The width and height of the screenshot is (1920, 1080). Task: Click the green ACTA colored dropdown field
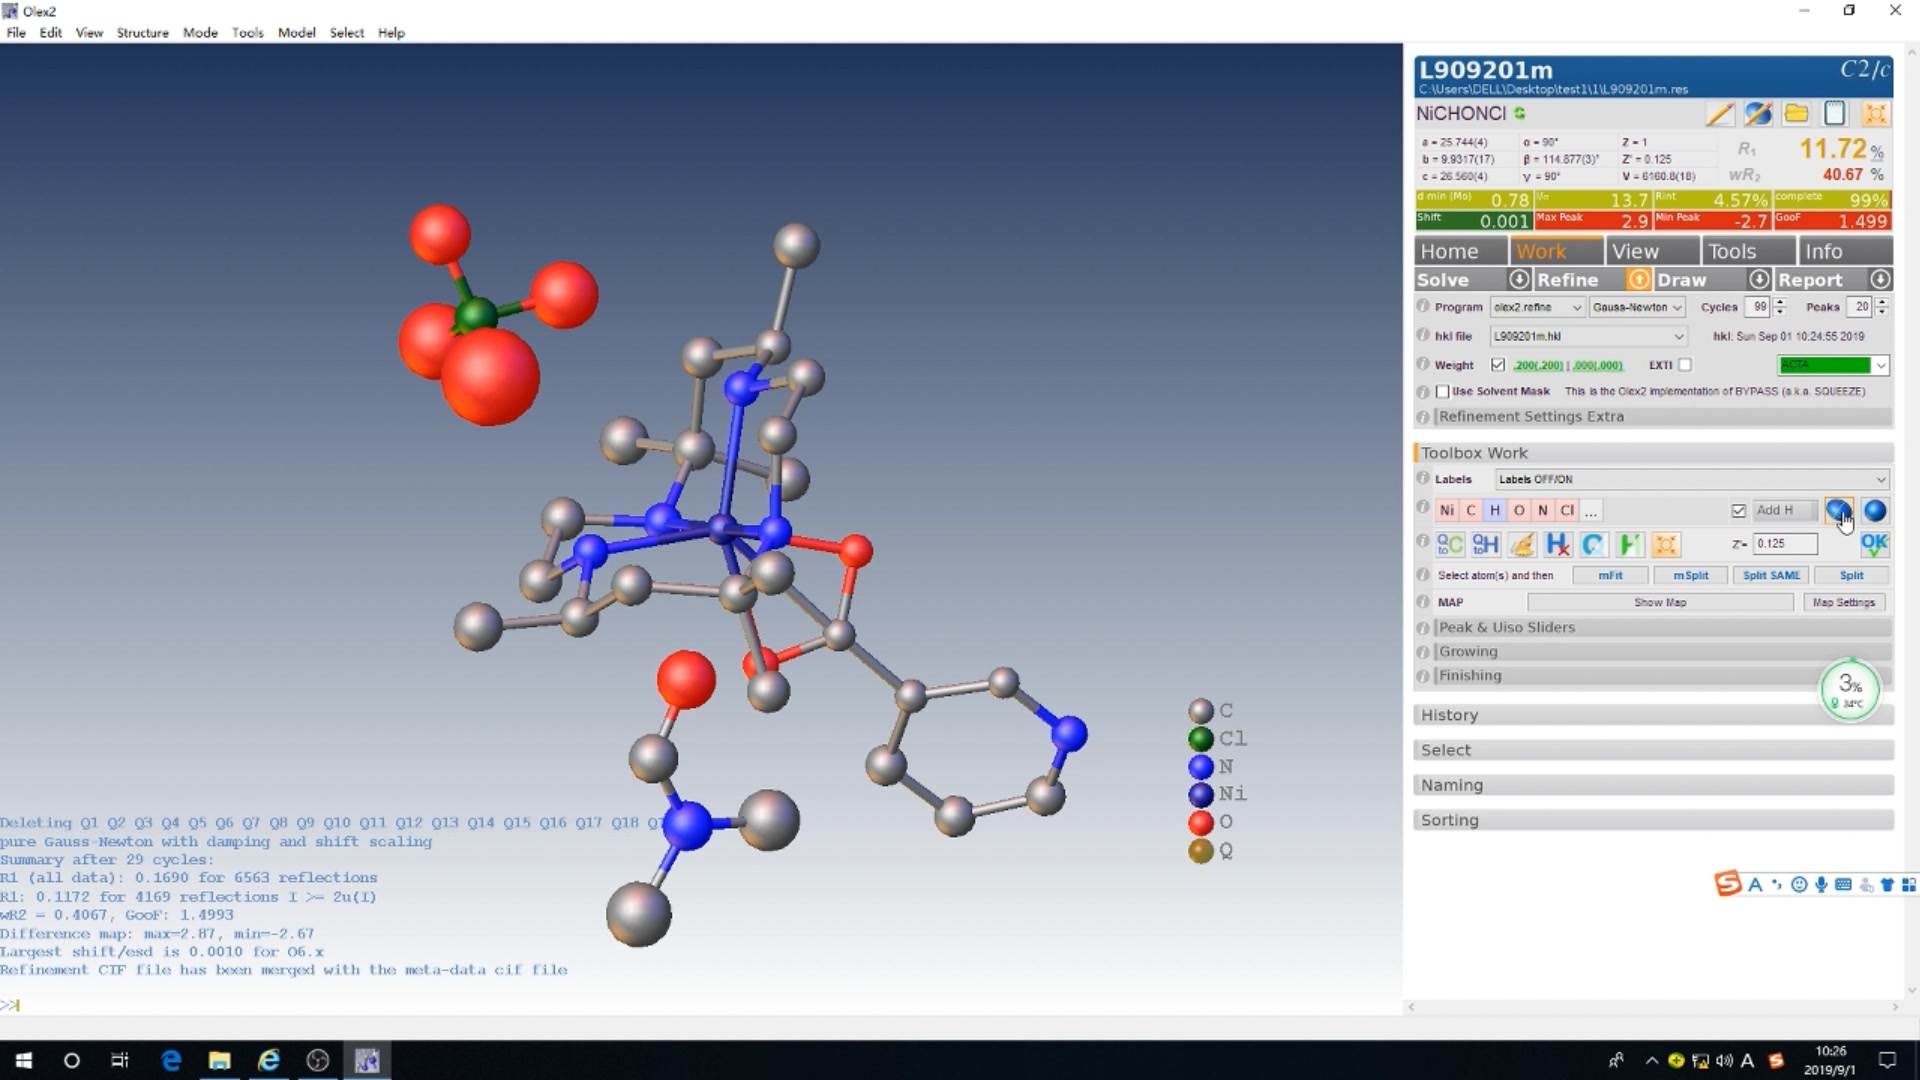tap(1824, 366)
